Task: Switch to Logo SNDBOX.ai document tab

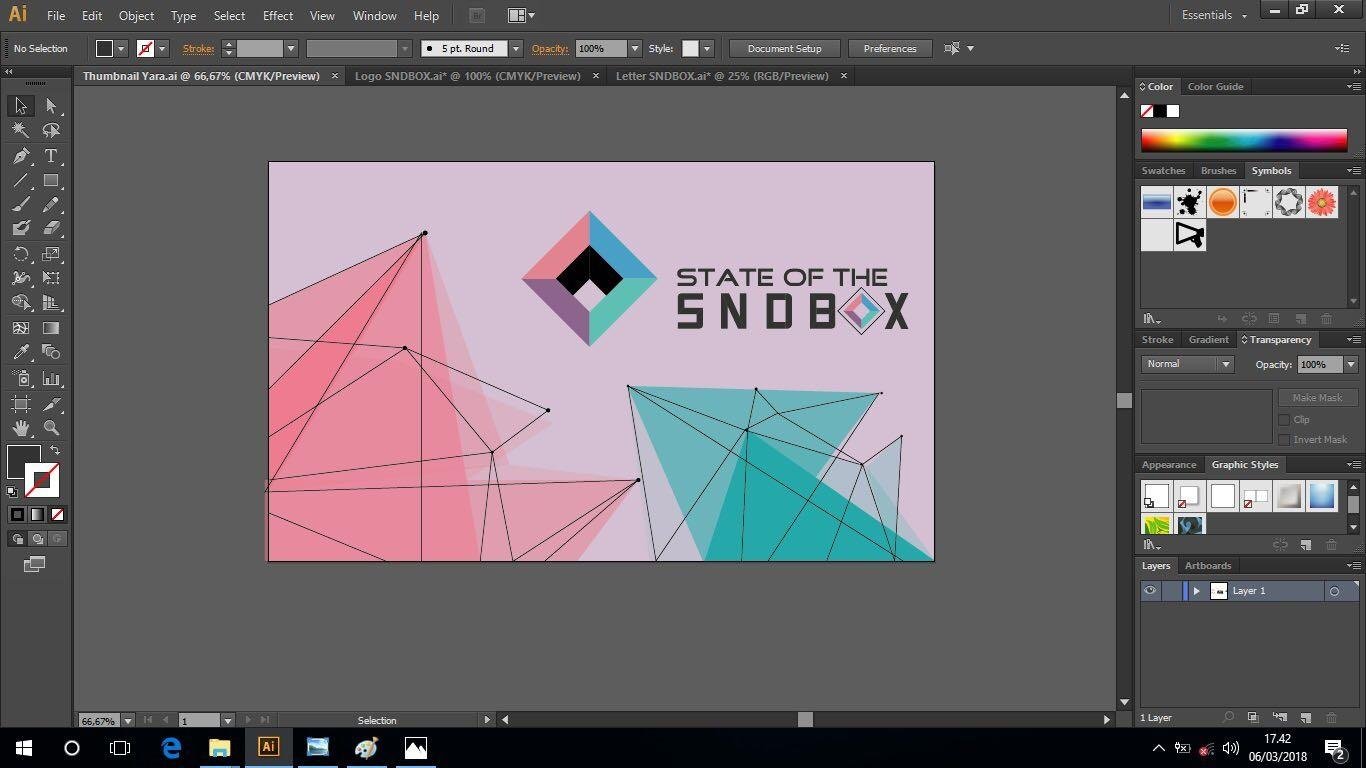Action: (x=467, y=76)
